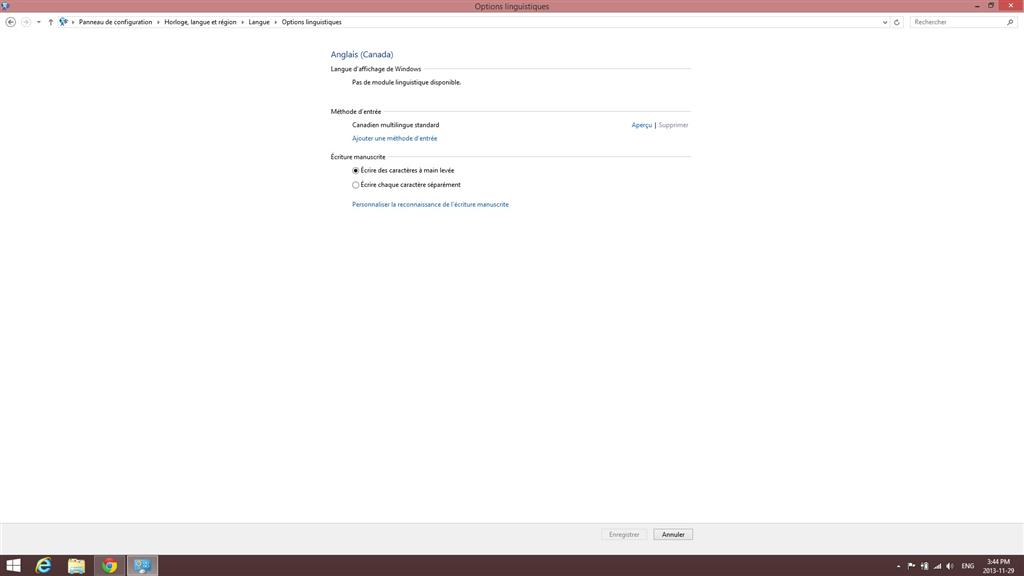Open Action Center flag icon in tray
This screenshot has height=576, width=1024.
point(911,566)
